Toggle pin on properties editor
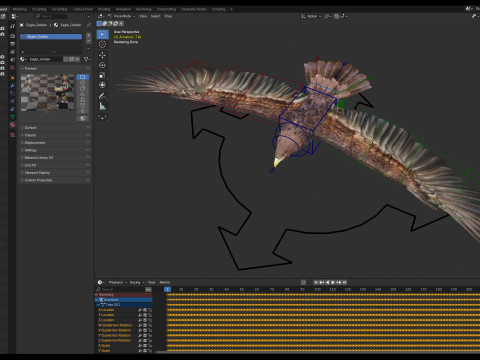This screenshot has width=480, height=360. click(x=89, y=25)
